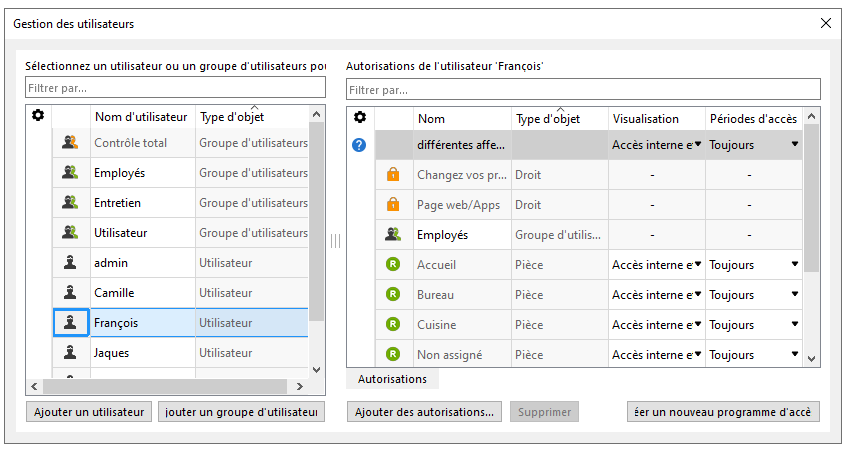Click the users list horizontal scrollbar right arrow
Image resolution: width=850 pixels, height=451 pixels.
(301, 386)
